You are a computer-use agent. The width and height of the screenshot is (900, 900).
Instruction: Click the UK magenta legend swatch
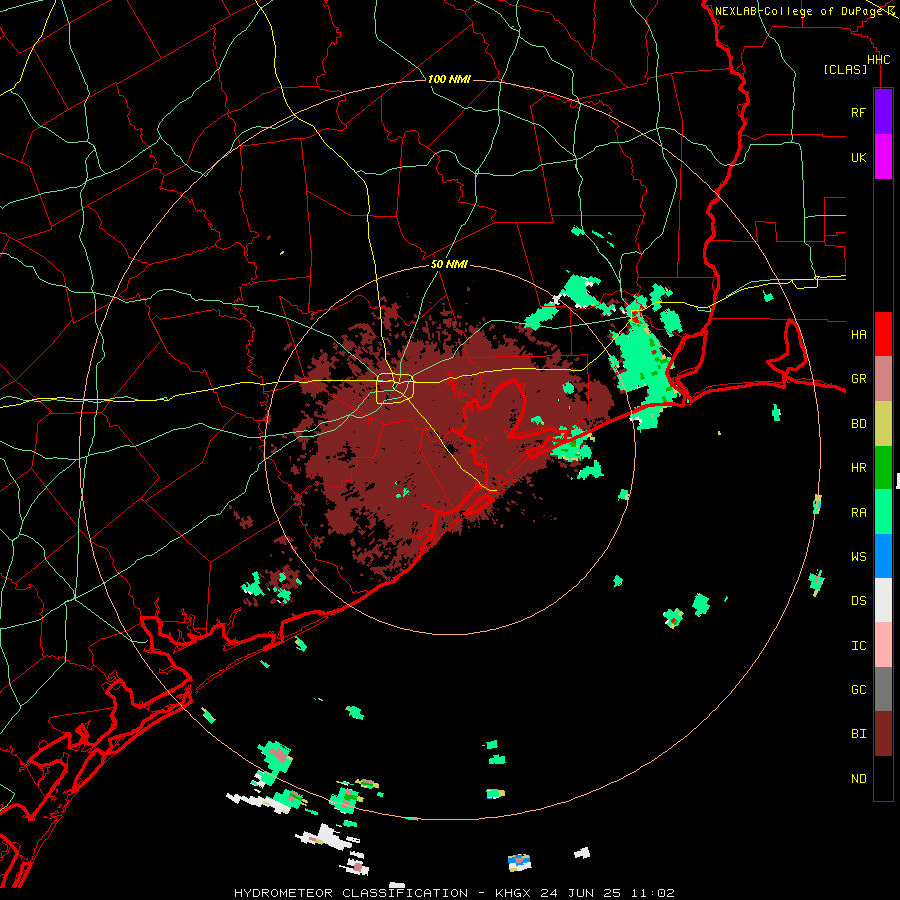883,157
